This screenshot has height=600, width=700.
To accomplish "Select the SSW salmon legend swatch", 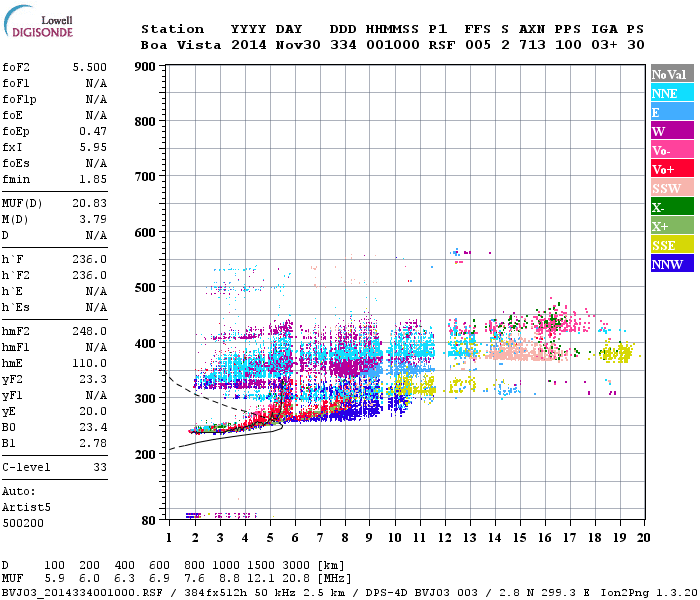I will (x=672, y=188).
